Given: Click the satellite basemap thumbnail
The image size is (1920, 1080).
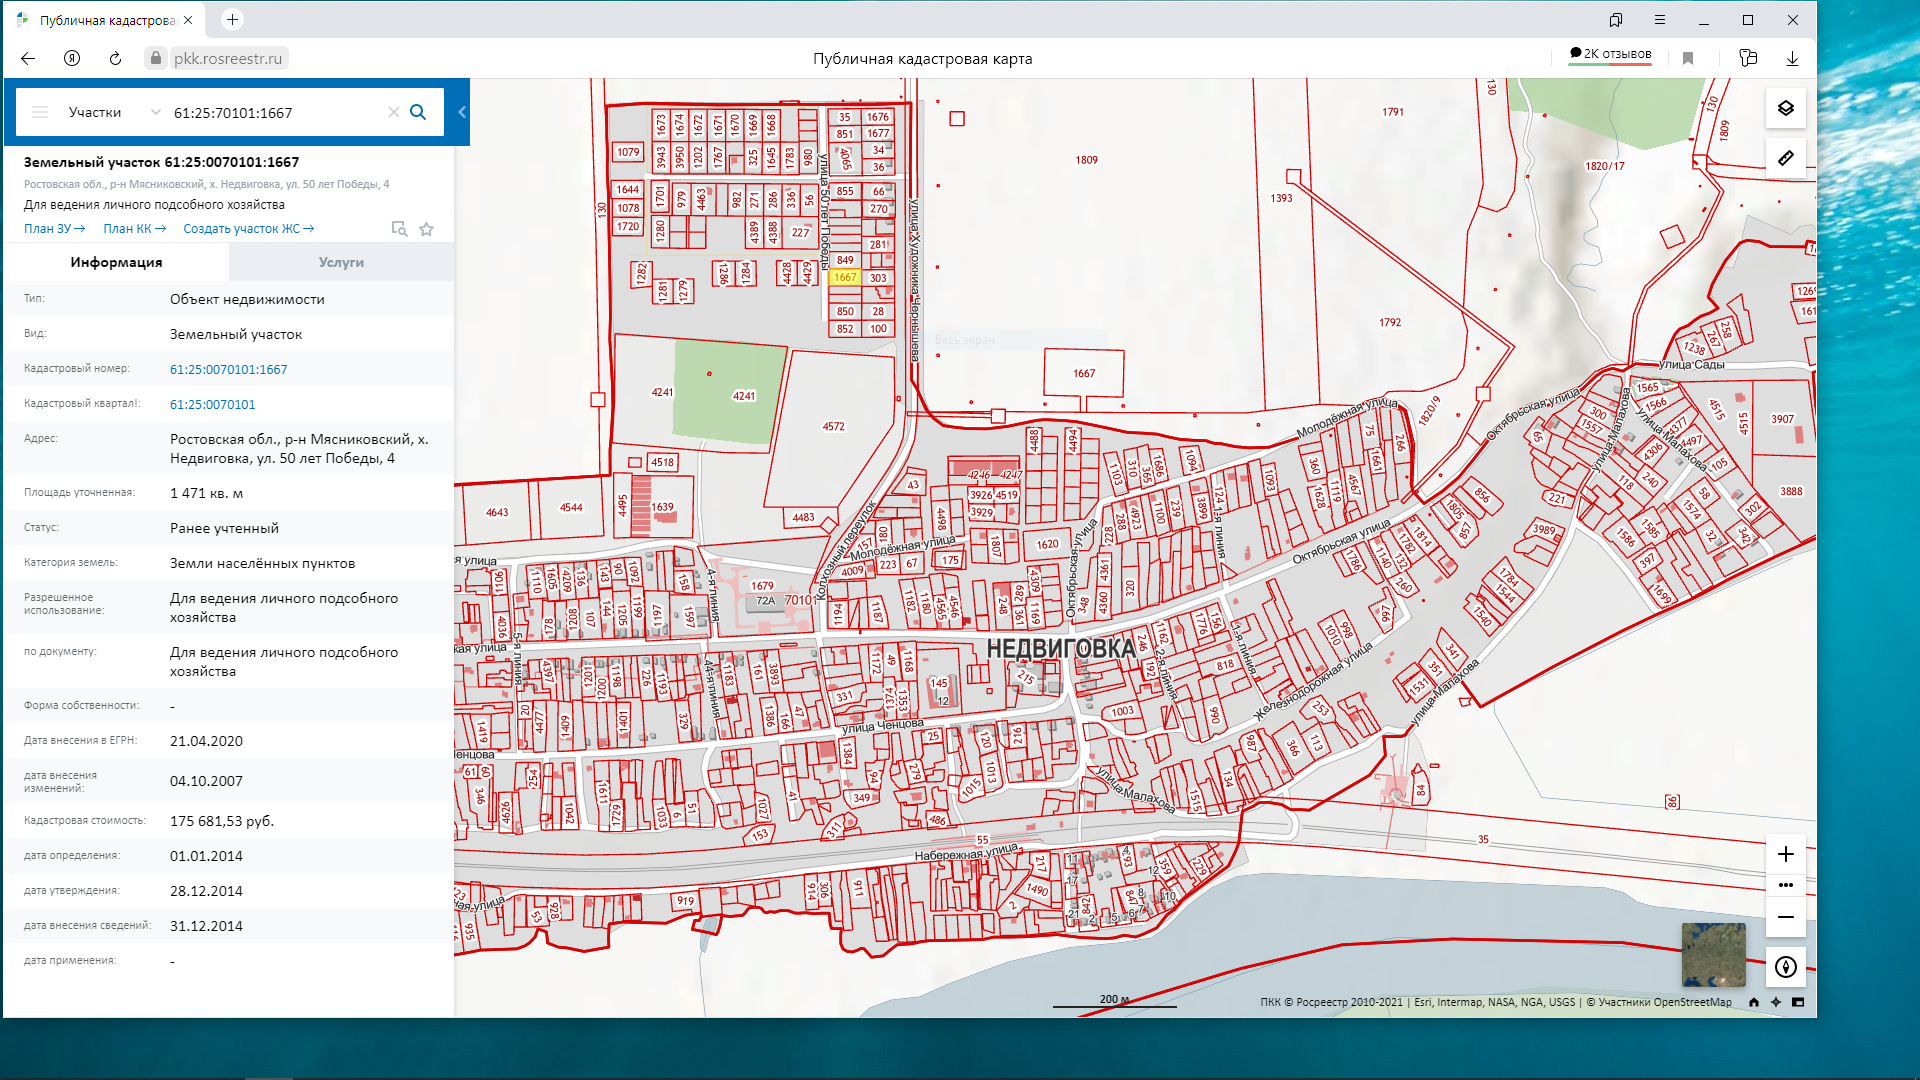Looking at the screenshot, I should coord(1713,955).
